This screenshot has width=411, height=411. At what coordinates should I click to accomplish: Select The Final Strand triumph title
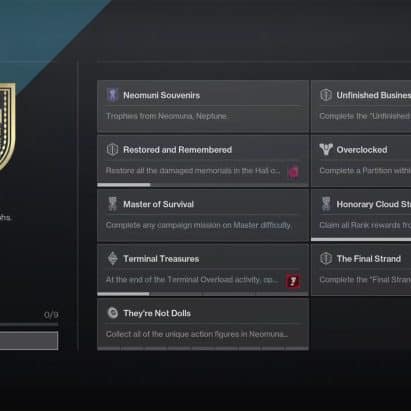pyautogui.click(x=369, y=259)
